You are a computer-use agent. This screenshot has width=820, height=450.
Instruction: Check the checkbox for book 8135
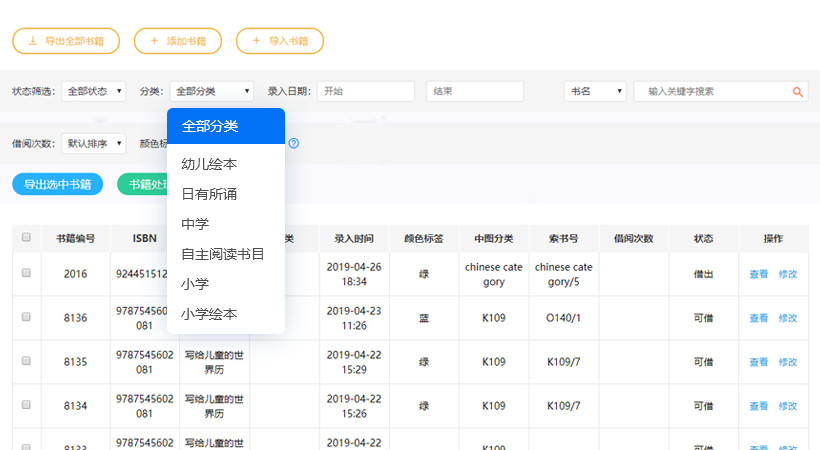tap(26, 361)
